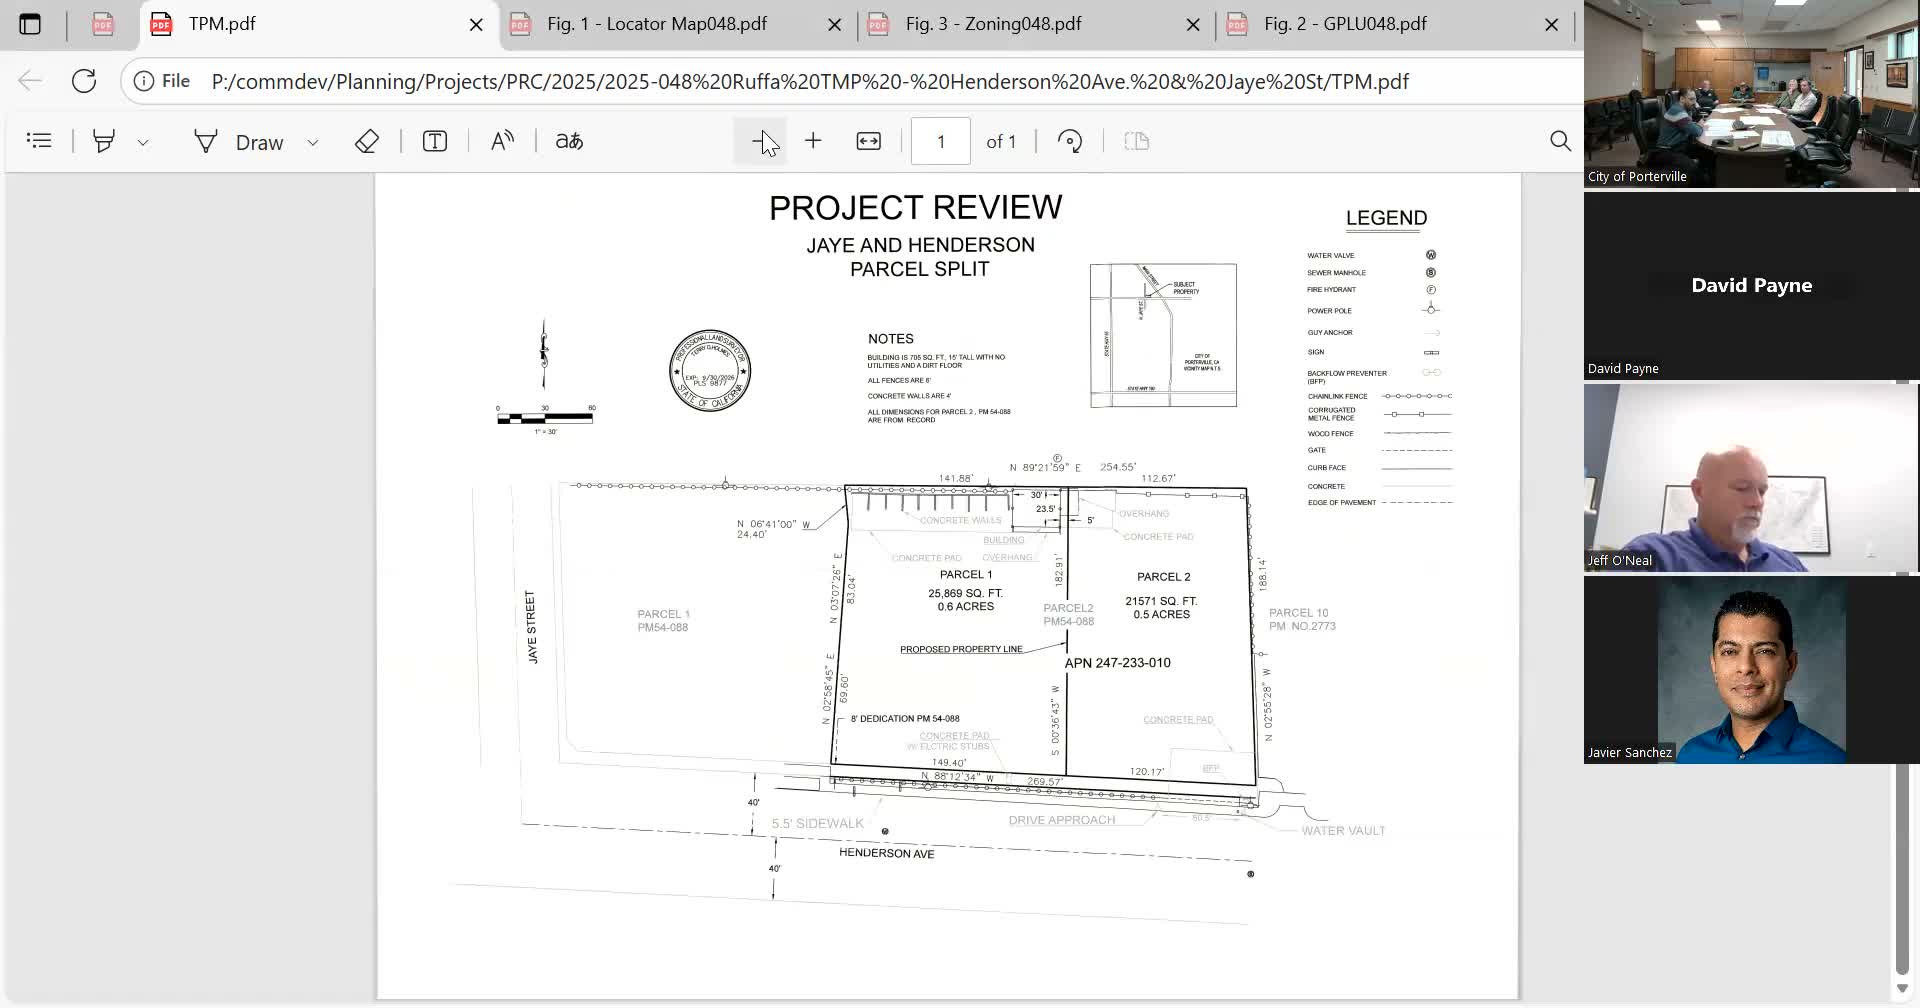Click the vertical scrollbar of participants panel
This screenshot has height=1008, width=1920.
tap(1902, 870)
